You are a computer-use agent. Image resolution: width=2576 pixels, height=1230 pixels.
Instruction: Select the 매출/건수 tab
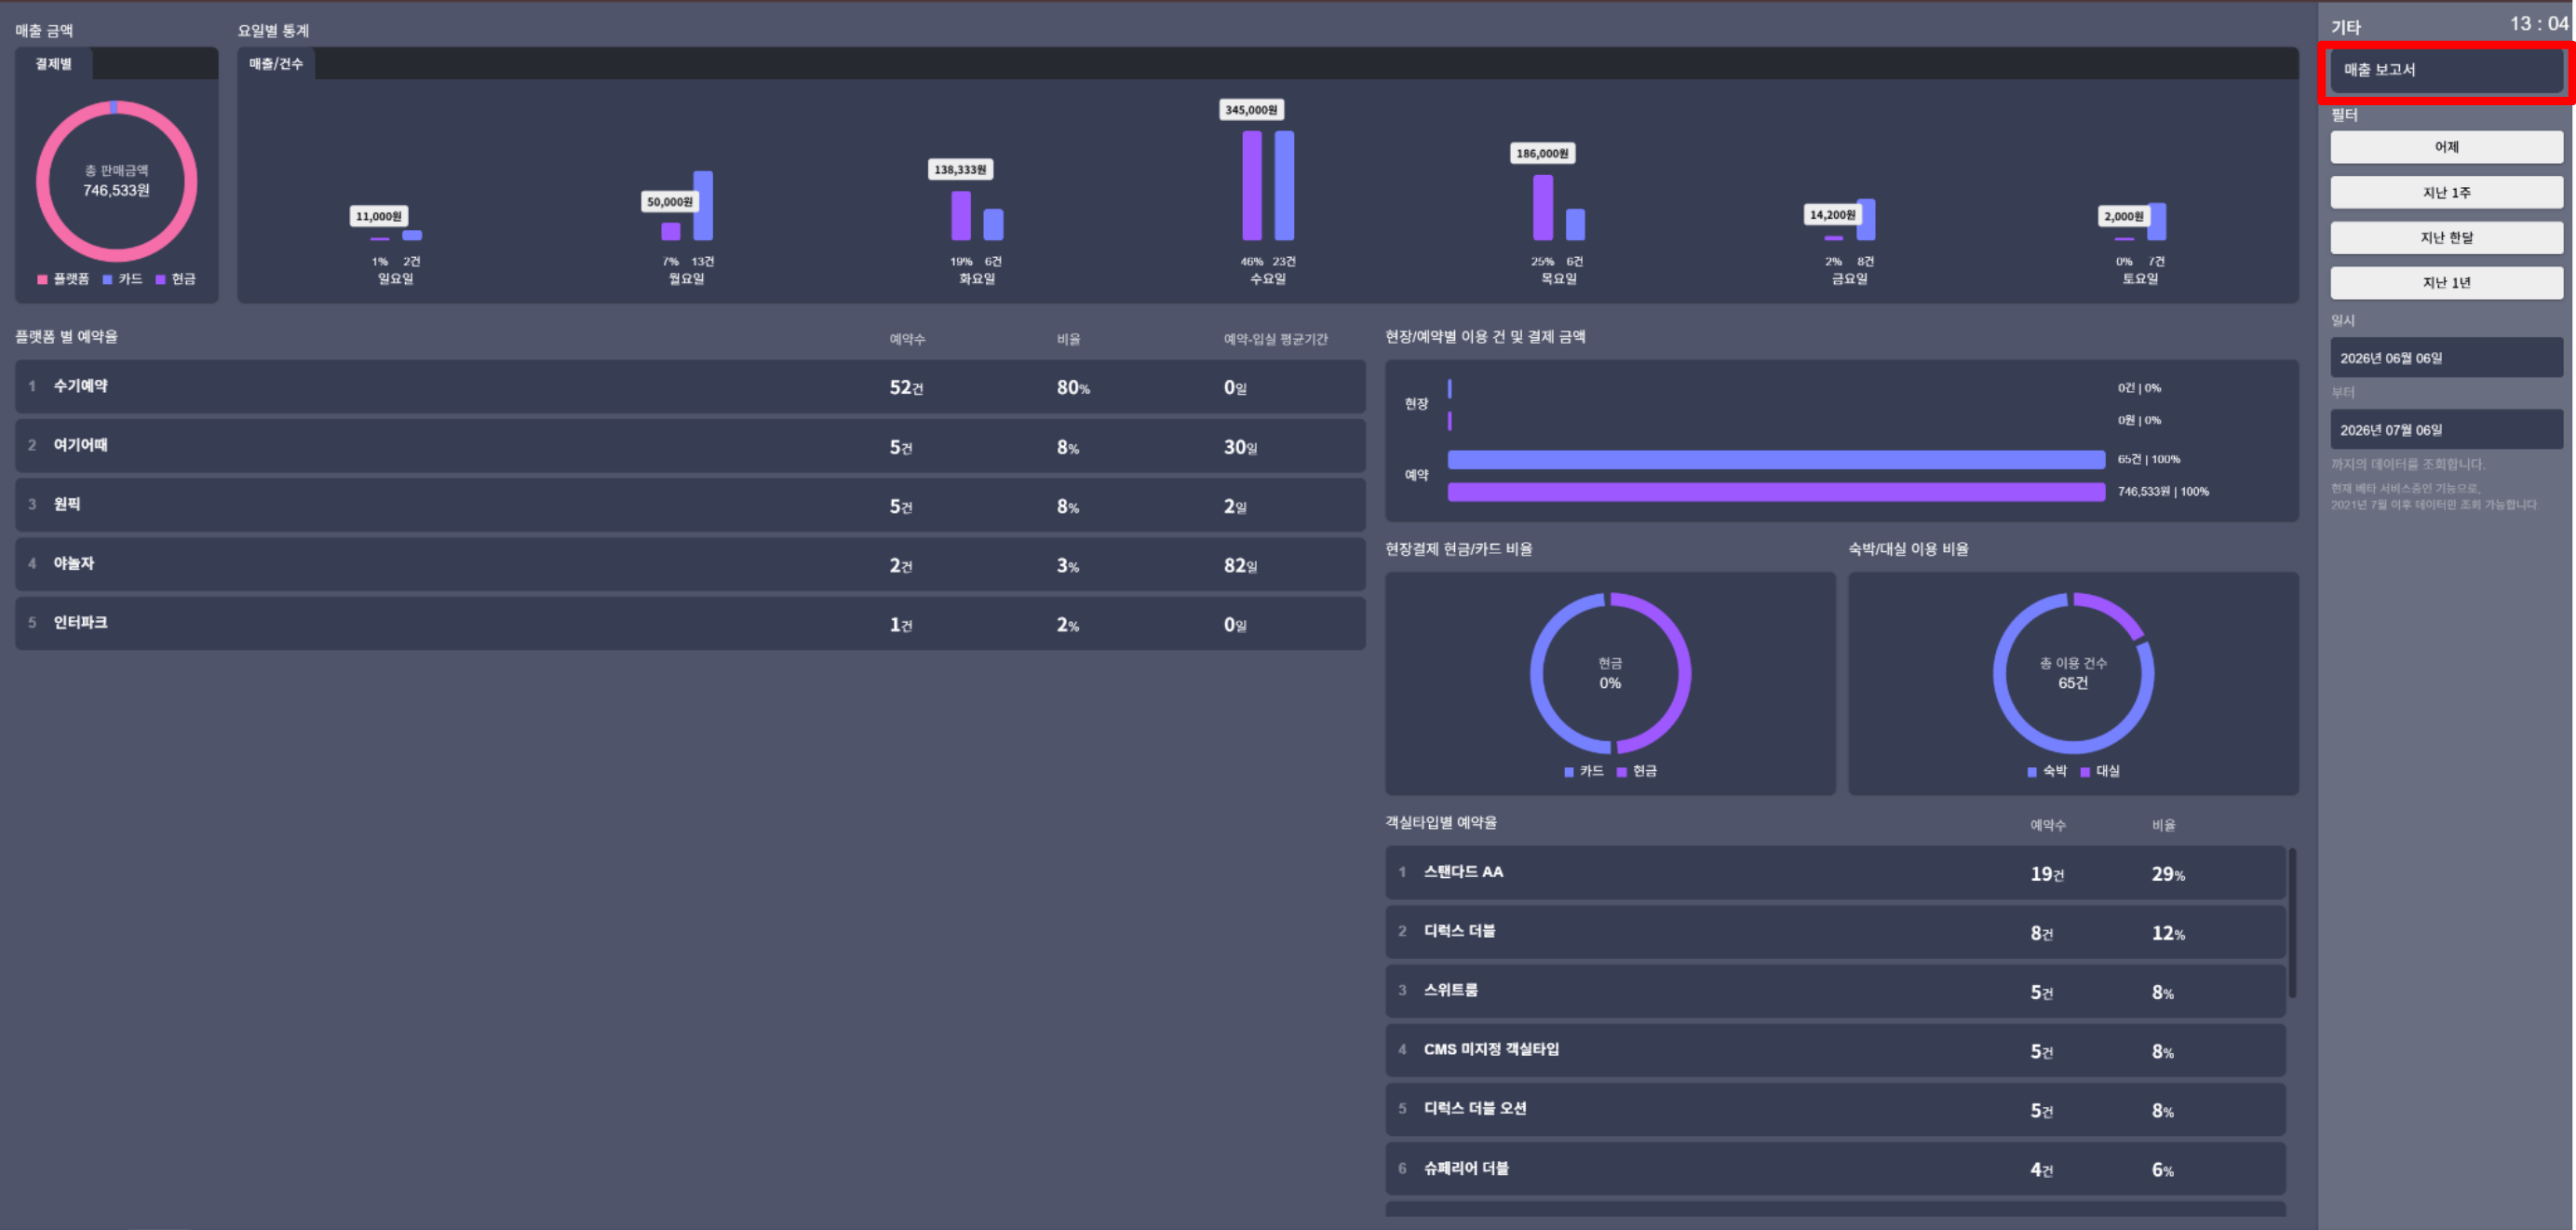pyautogui.click(x=276, y=64)
